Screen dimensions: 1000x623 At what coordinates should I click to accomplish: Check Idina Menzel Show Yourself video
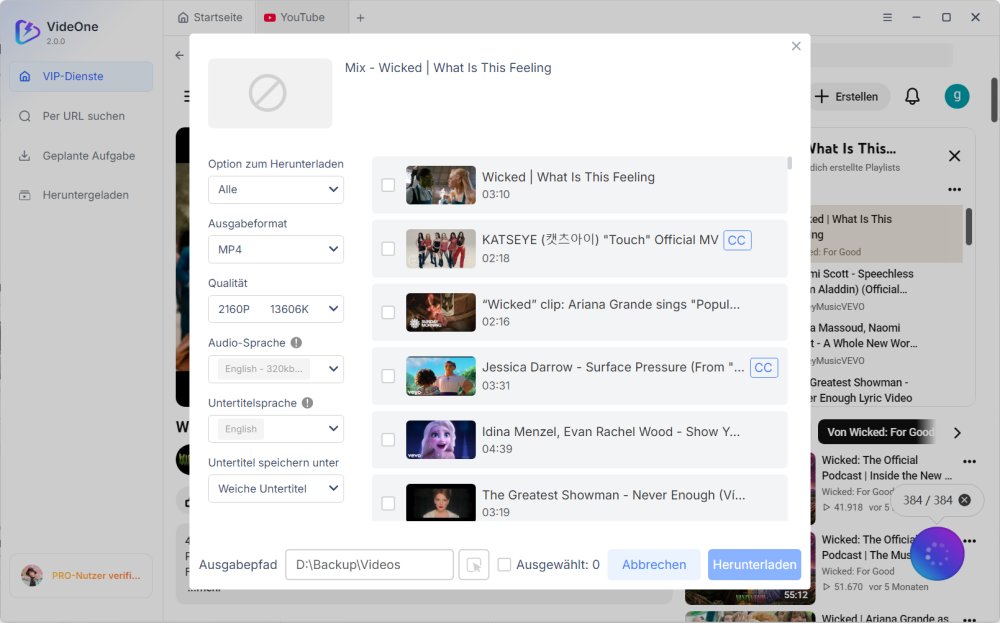pyautogui.click(x=388, y=440)
